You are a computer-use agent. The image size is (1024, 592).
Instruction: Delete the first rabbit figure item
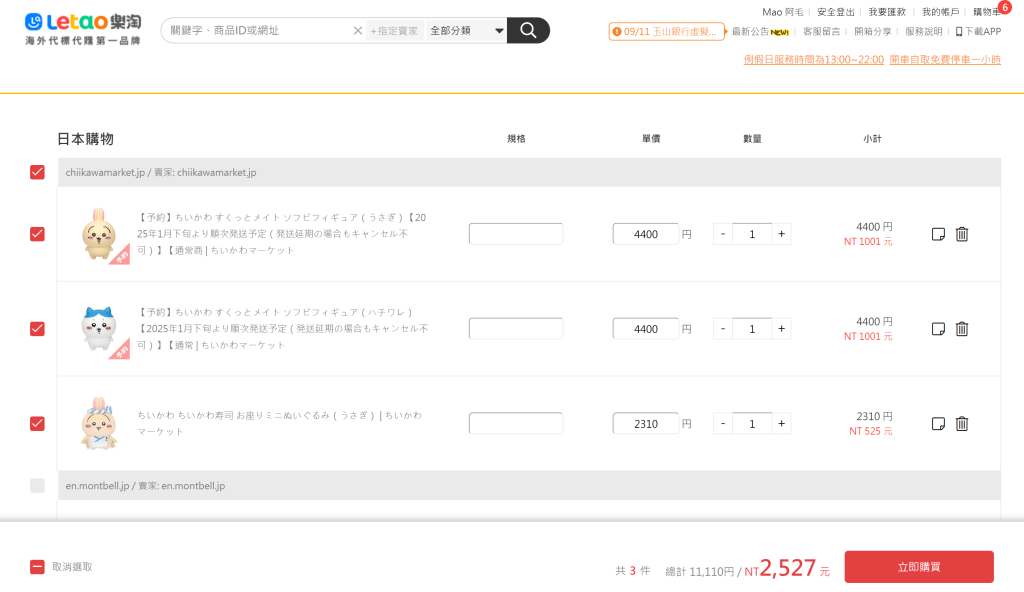pos(962,234)
